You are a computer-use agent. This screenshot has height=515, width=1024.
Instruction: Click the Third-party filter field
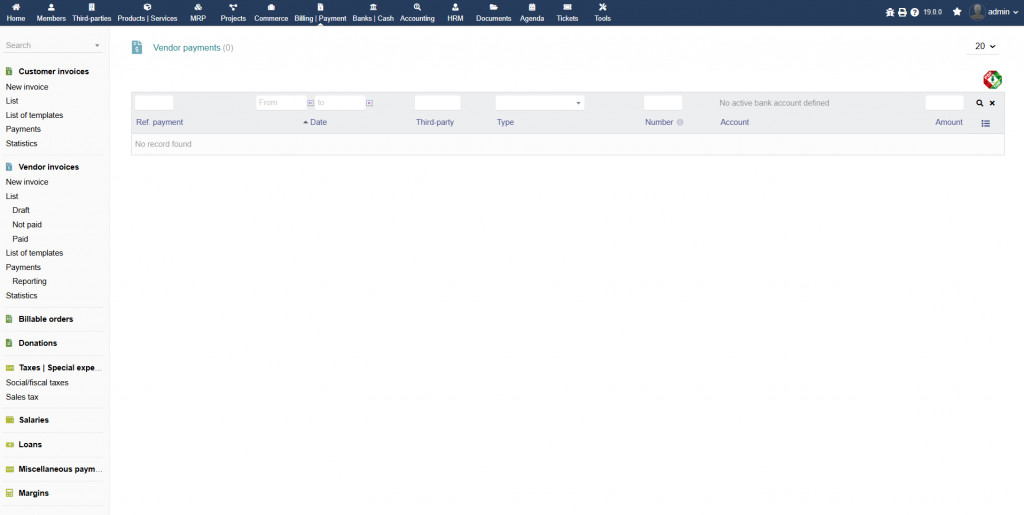(438, 103)
